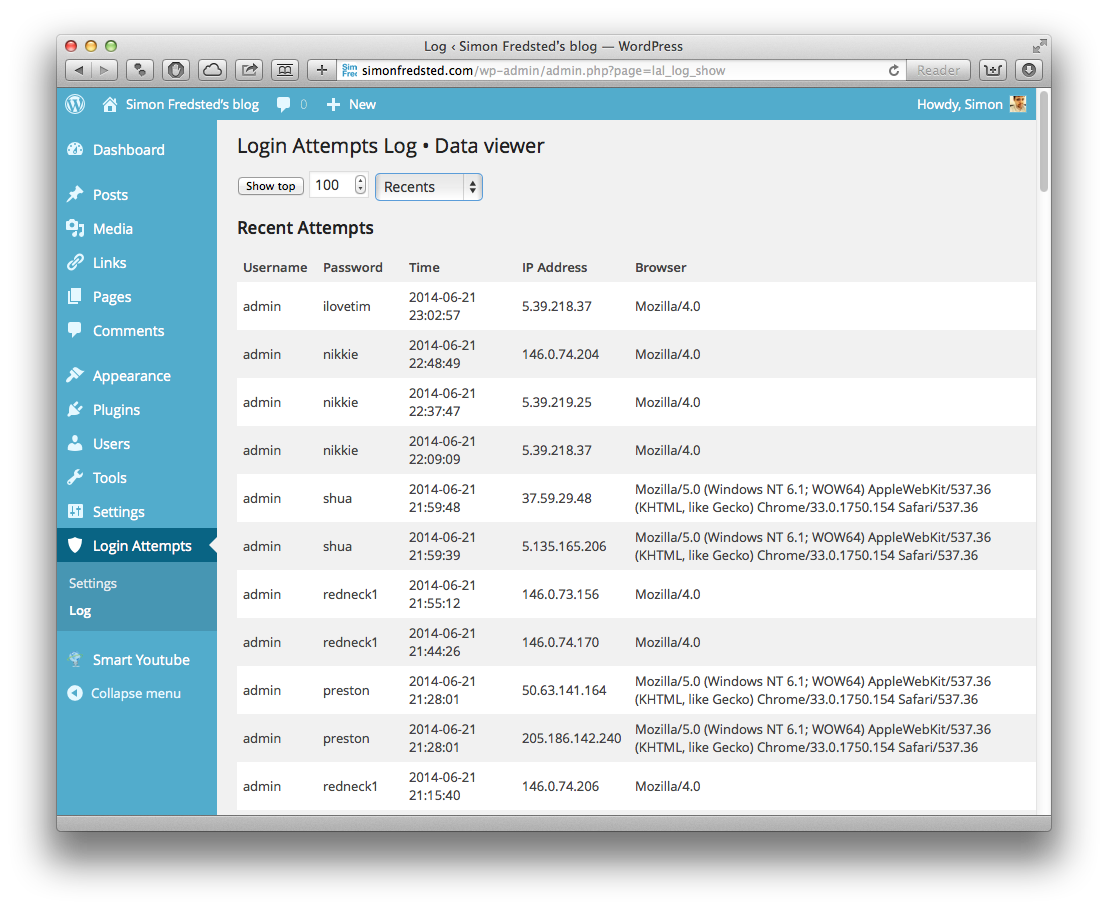The height and width of the screenshot is (910, 1108).
Task: Click the IP address 146.0.73.156
Action: (x=560, y=595)
